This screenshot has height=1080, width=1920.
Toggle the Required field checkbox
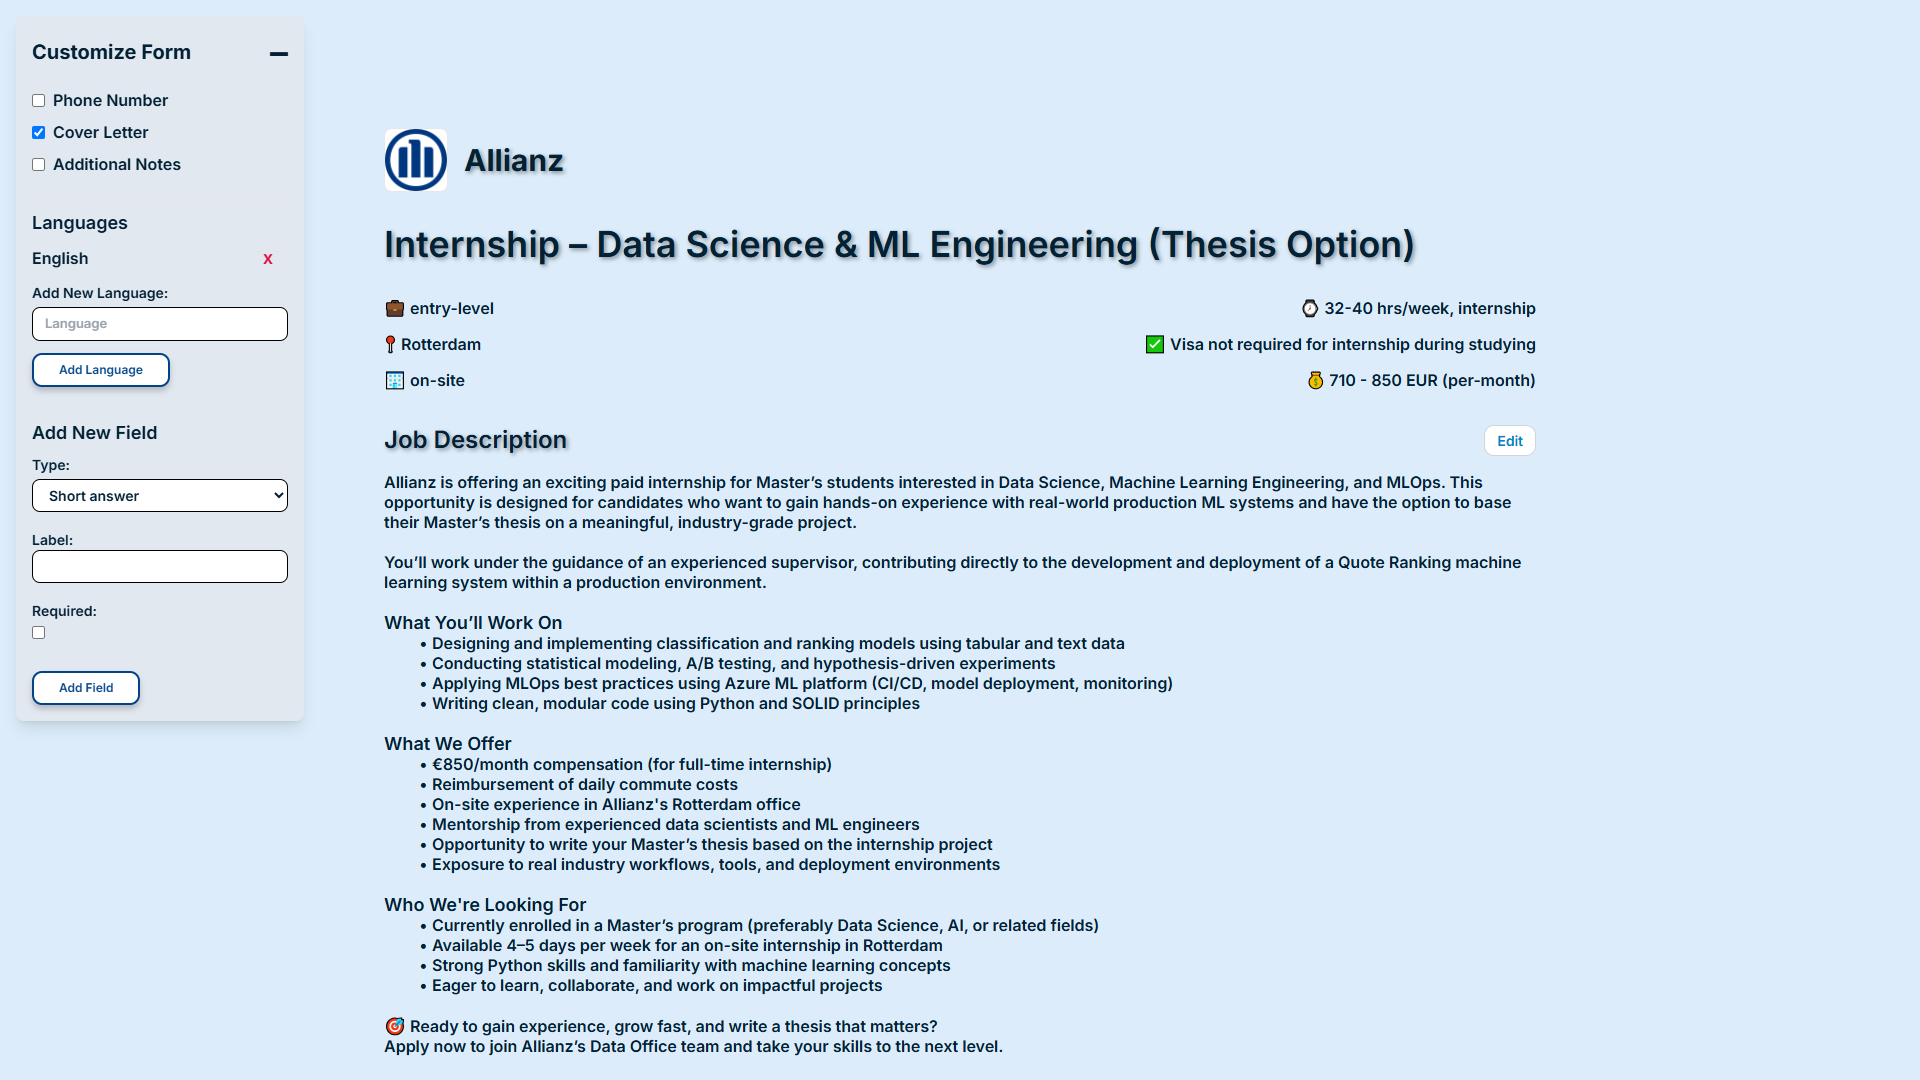38,633
